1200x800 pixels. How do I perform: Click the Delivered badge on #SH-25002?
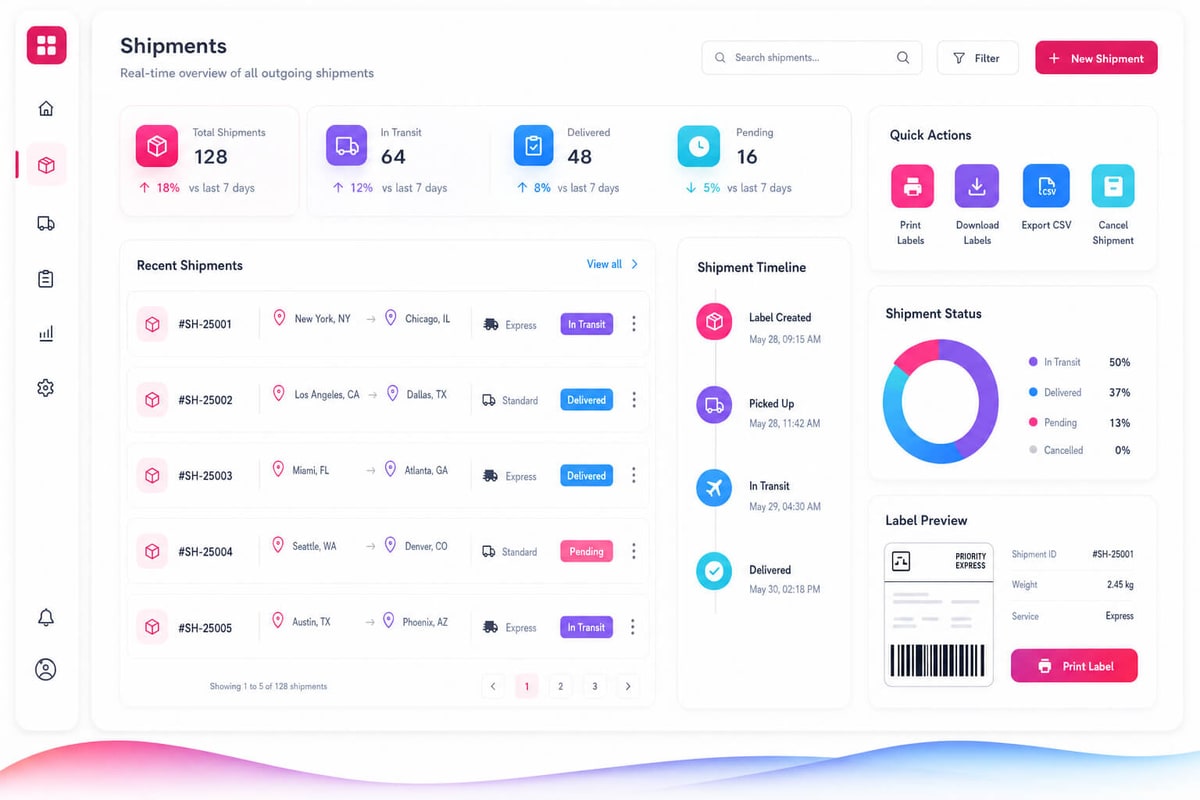coord(587,400)
